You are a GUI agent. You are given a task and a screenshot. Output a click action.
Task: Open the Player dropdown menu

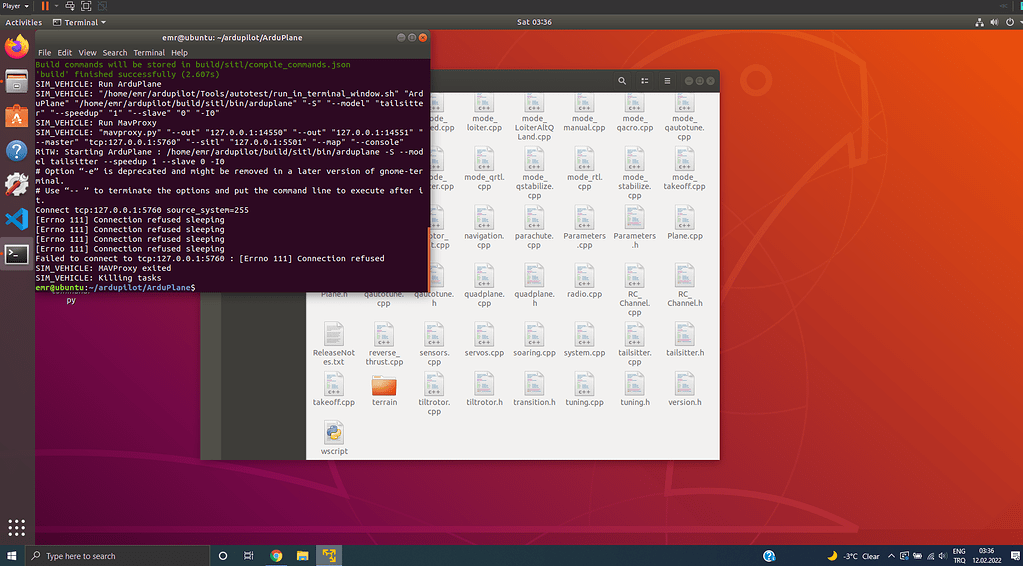[15, 6]
